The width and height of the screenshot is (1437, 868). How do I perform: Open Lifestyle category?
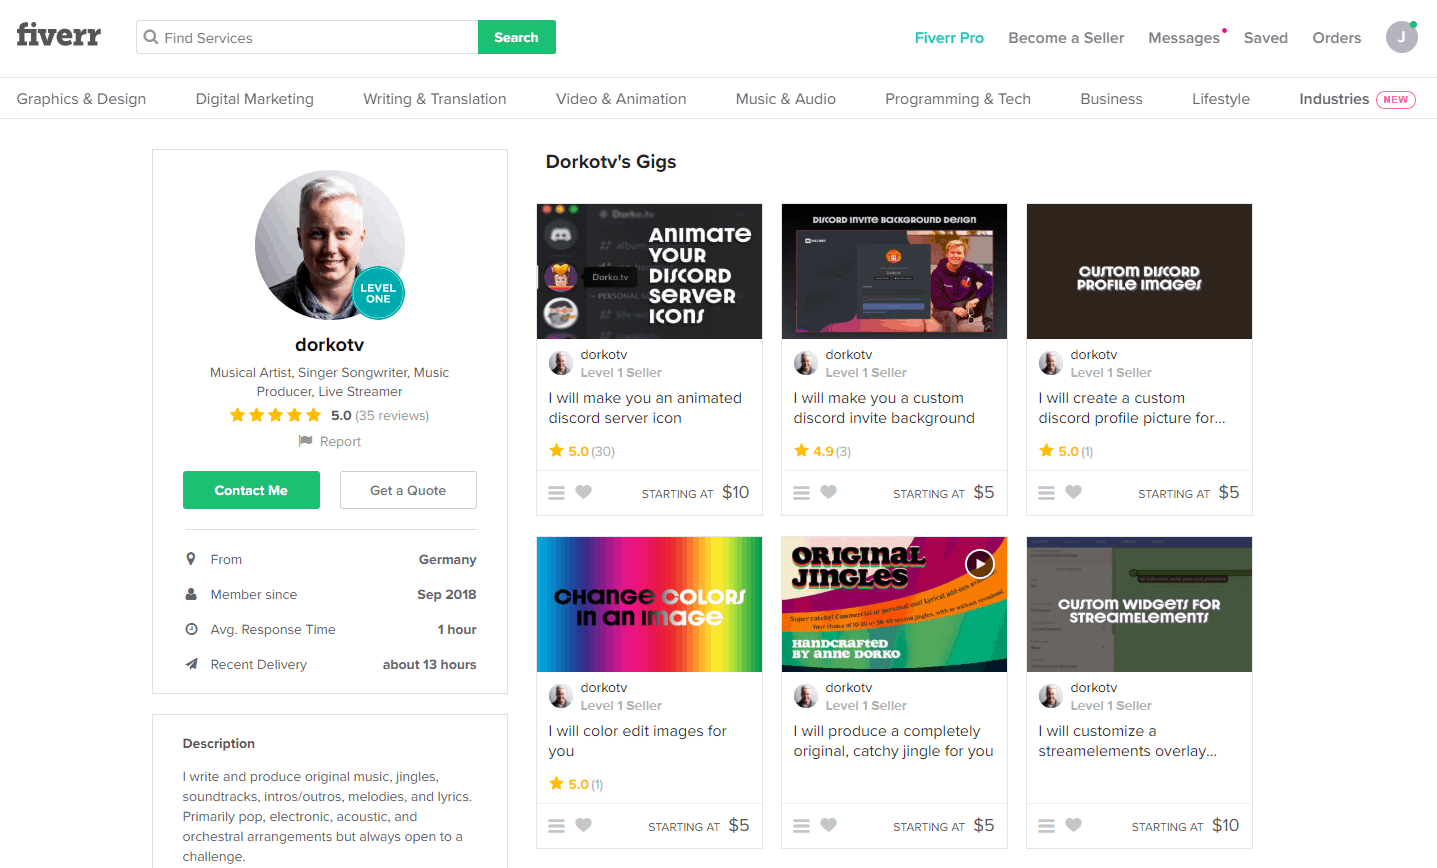[x=1220, y=99]
